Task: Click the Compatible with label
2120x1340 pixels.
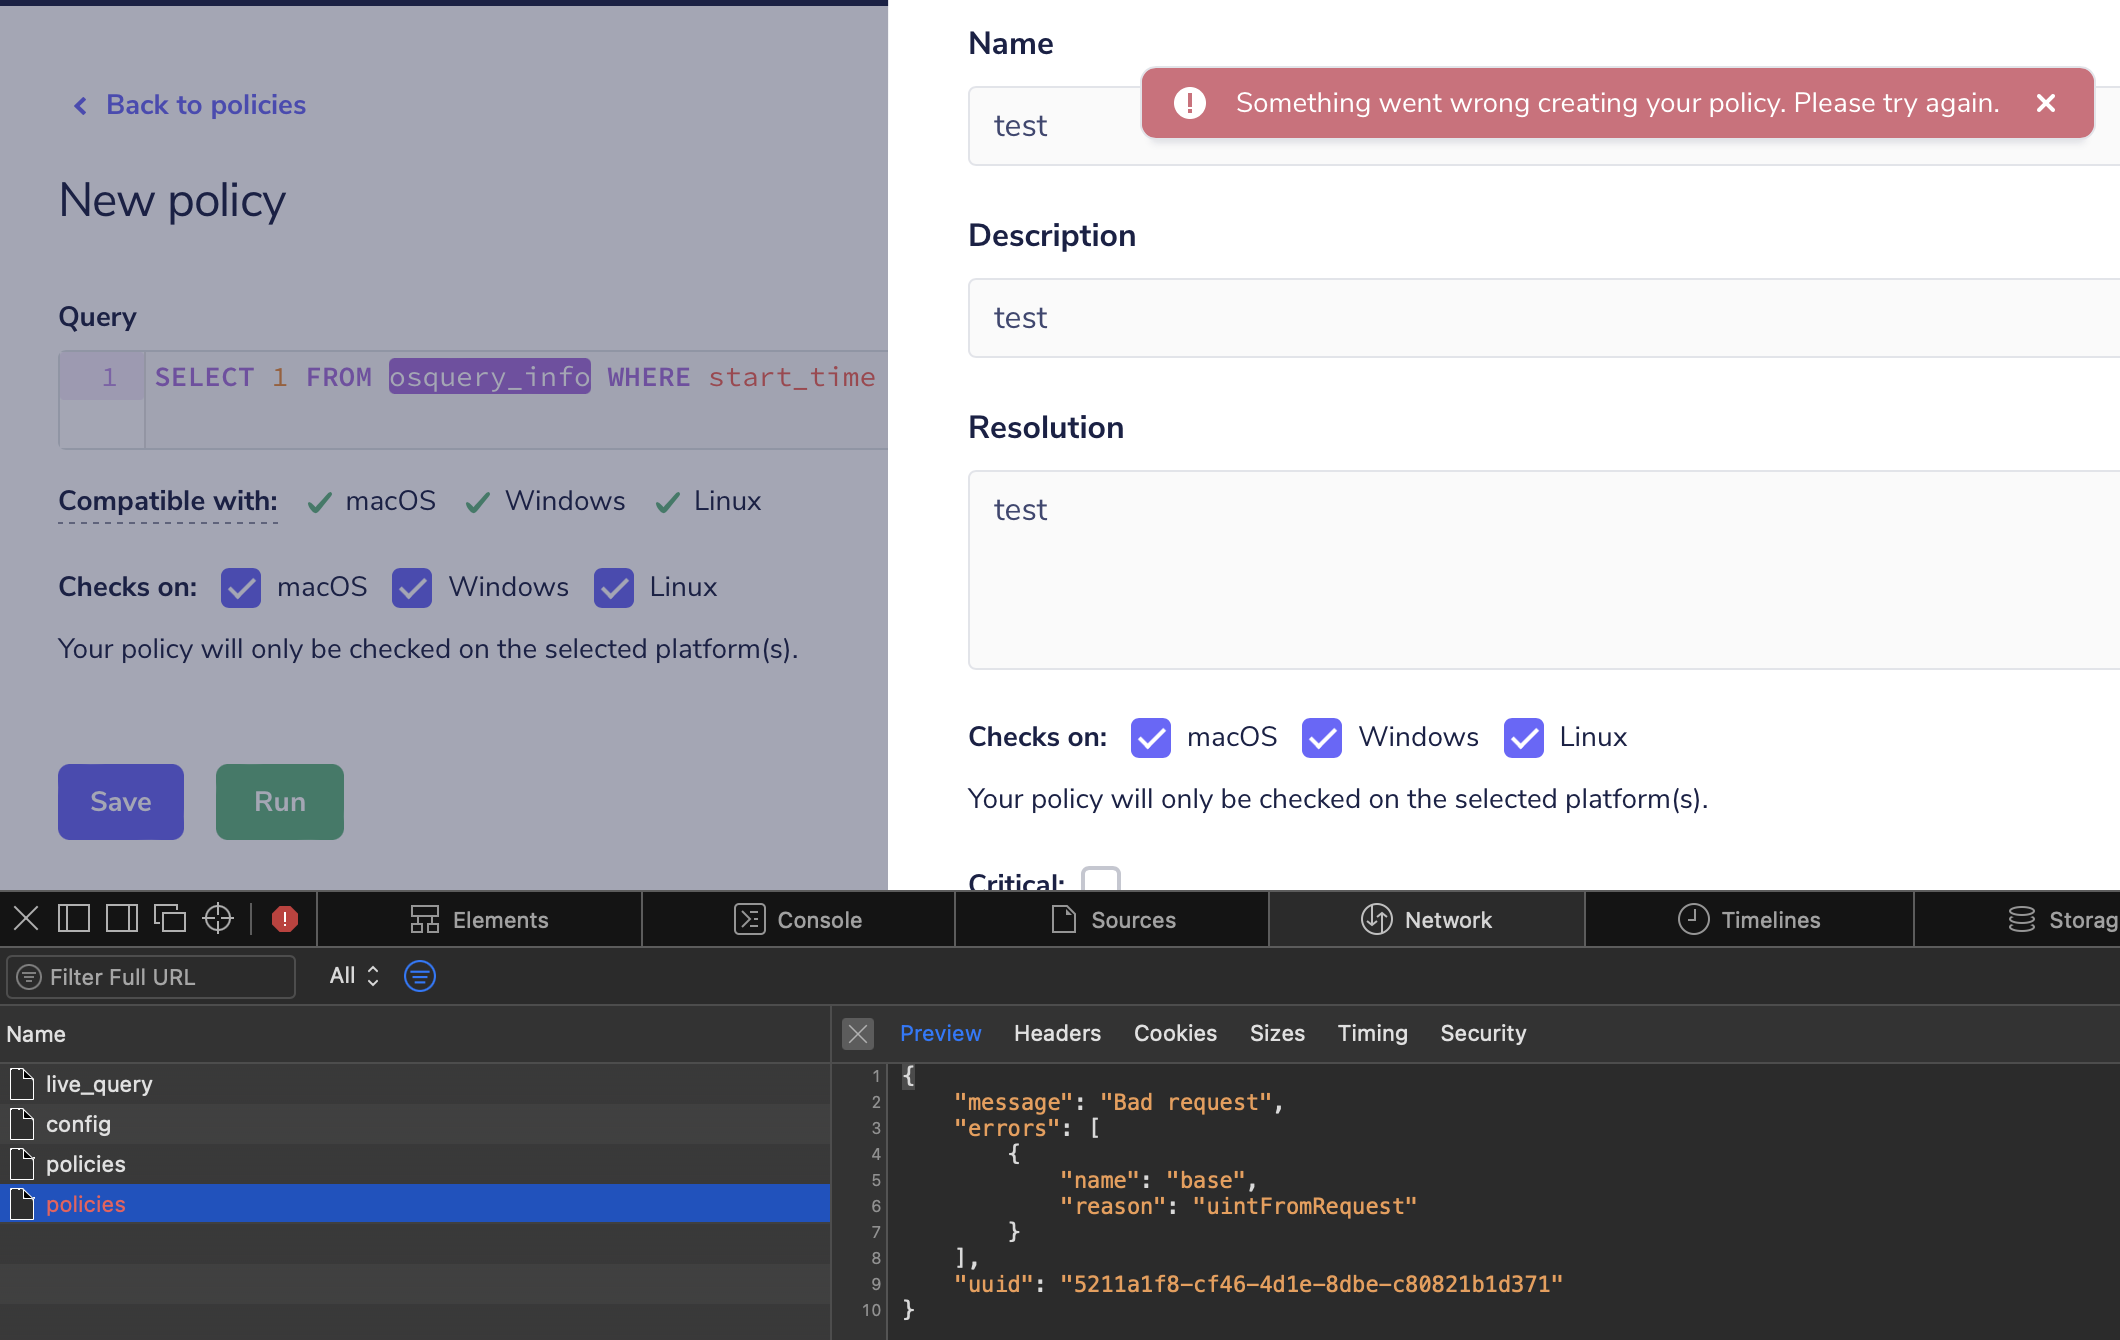Action: [x=168, y=501]
